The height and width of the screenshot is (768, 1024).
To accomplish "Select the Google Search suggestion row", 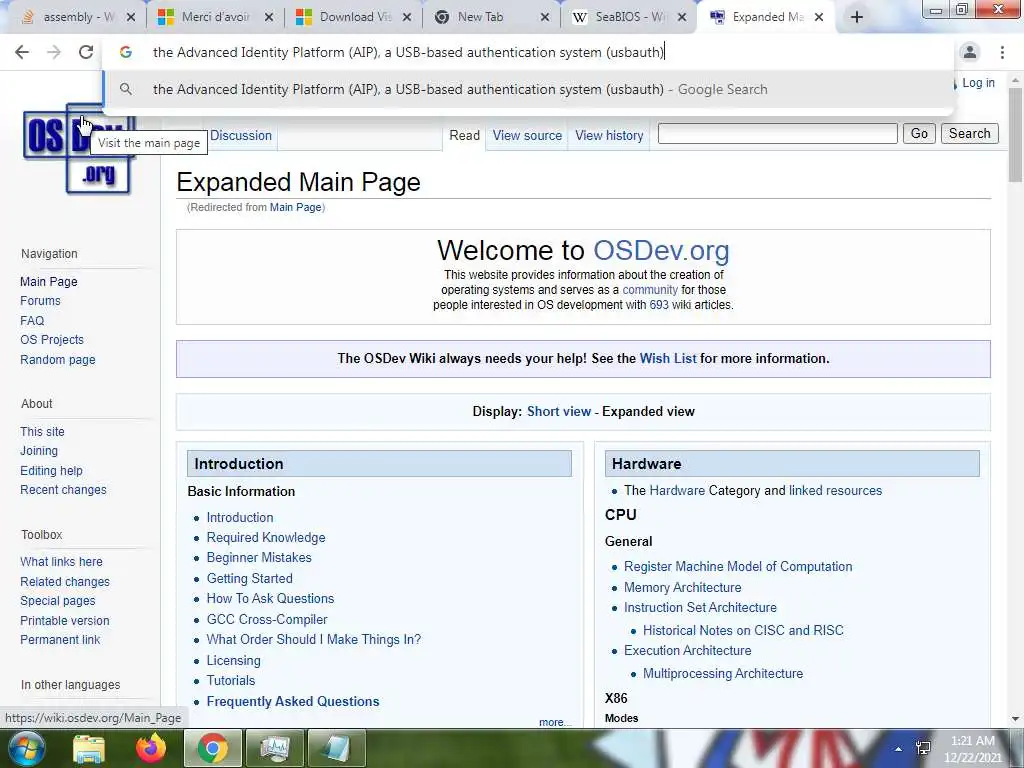I will click(x=528, y=89).
